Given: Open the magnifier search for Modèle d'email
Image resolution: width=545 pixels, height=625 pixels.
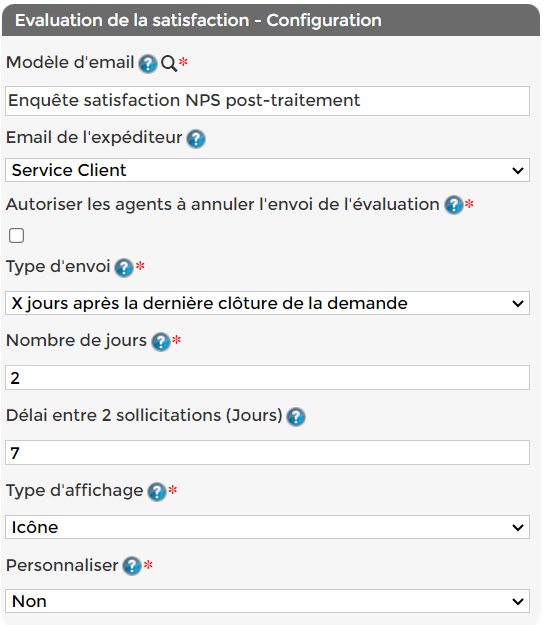Looking at the screenshot, I should [x=169, y=63].
